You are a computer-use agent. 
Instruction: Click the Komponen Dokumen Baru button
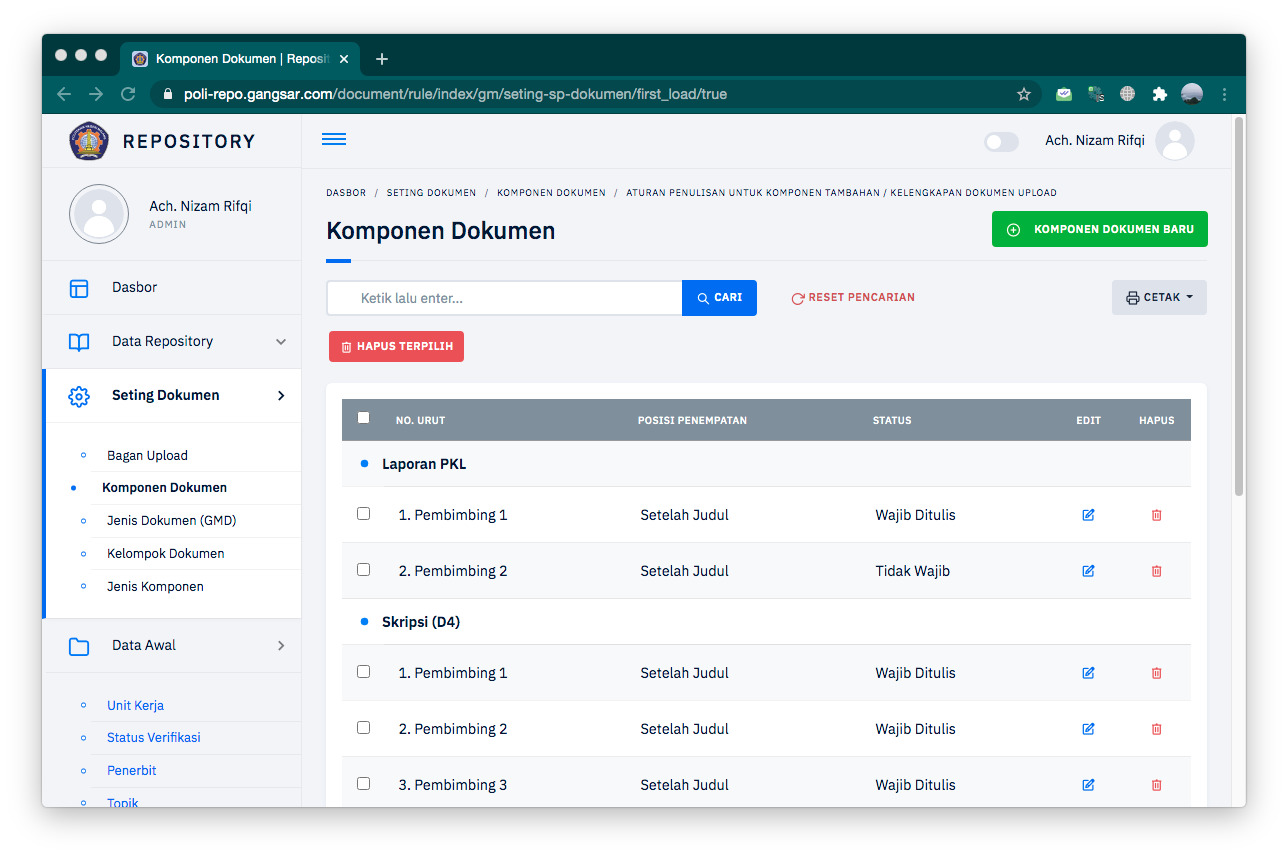[1099, 229]
